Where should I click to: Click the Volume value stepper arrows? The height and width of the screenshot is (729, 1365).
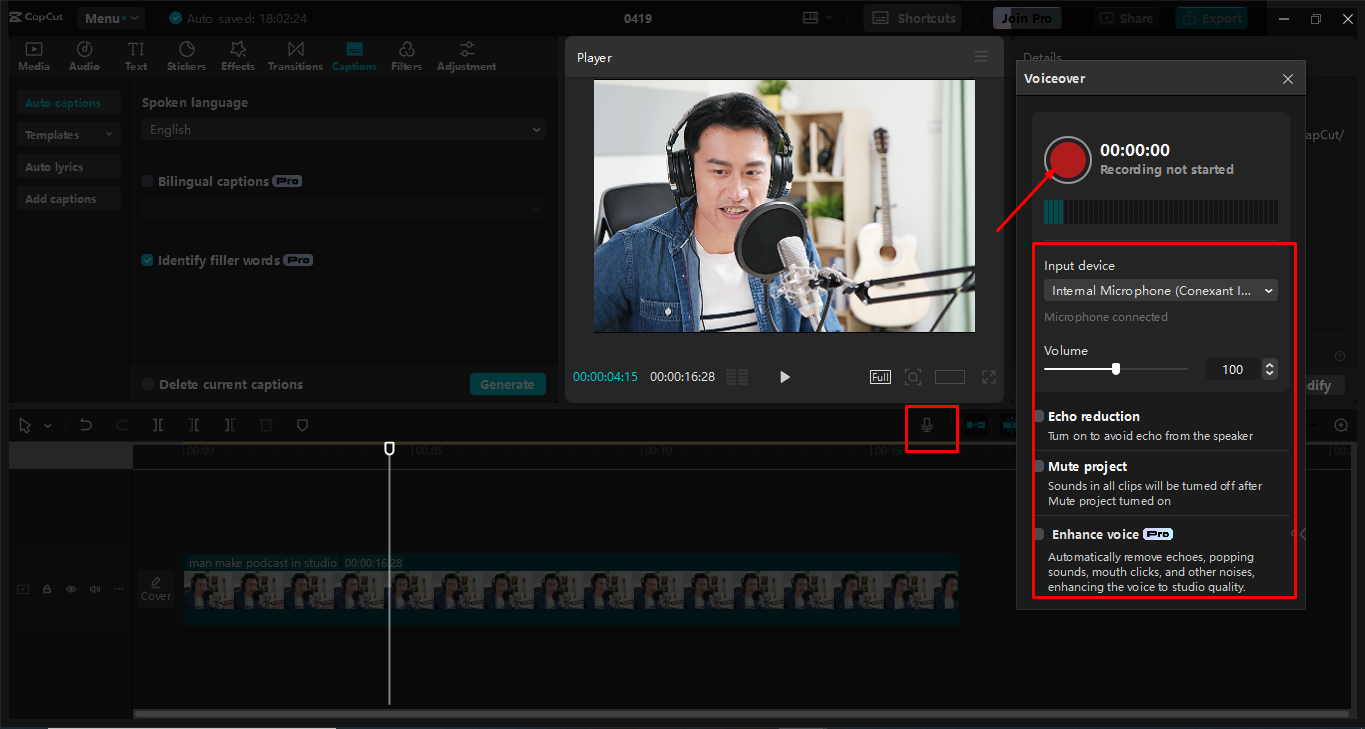1270,369
